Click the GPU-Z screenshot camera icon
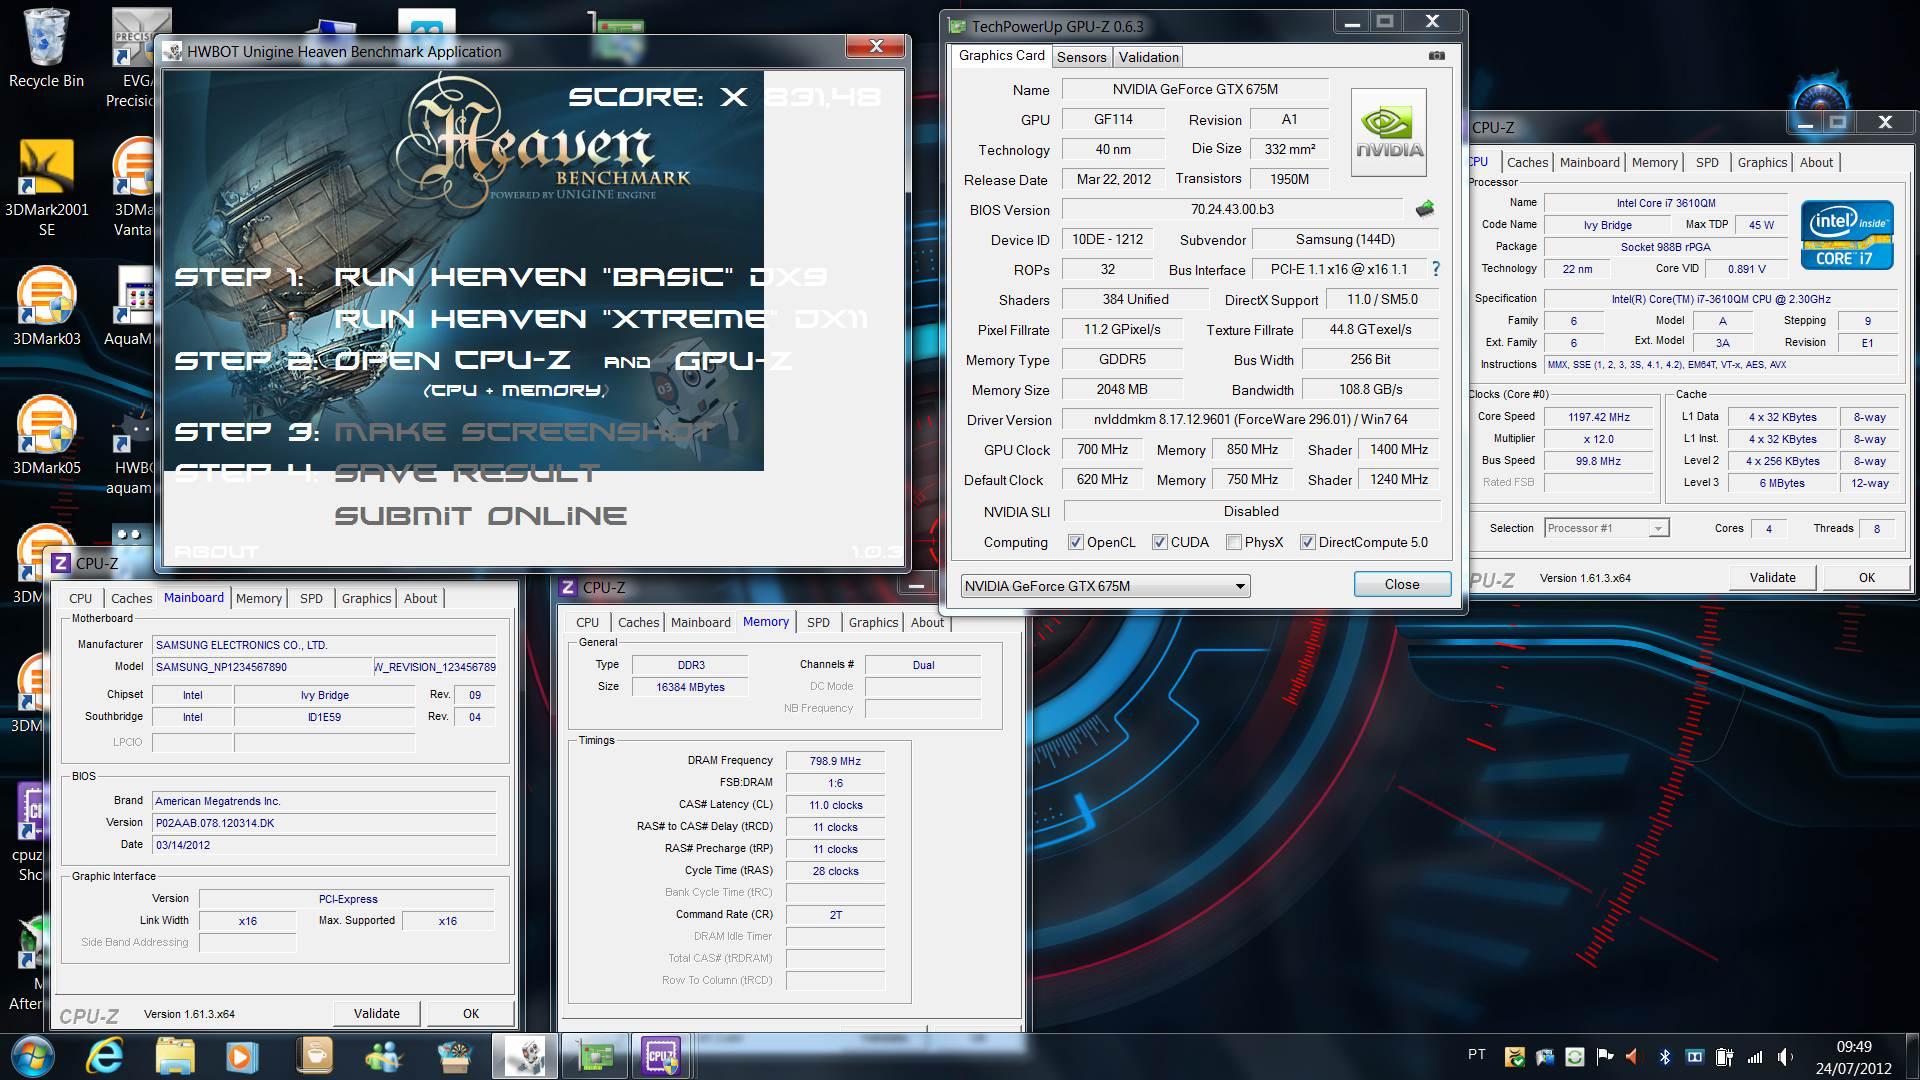The width and height of the screenshot is (1920, 1080). click(1437, 56)
